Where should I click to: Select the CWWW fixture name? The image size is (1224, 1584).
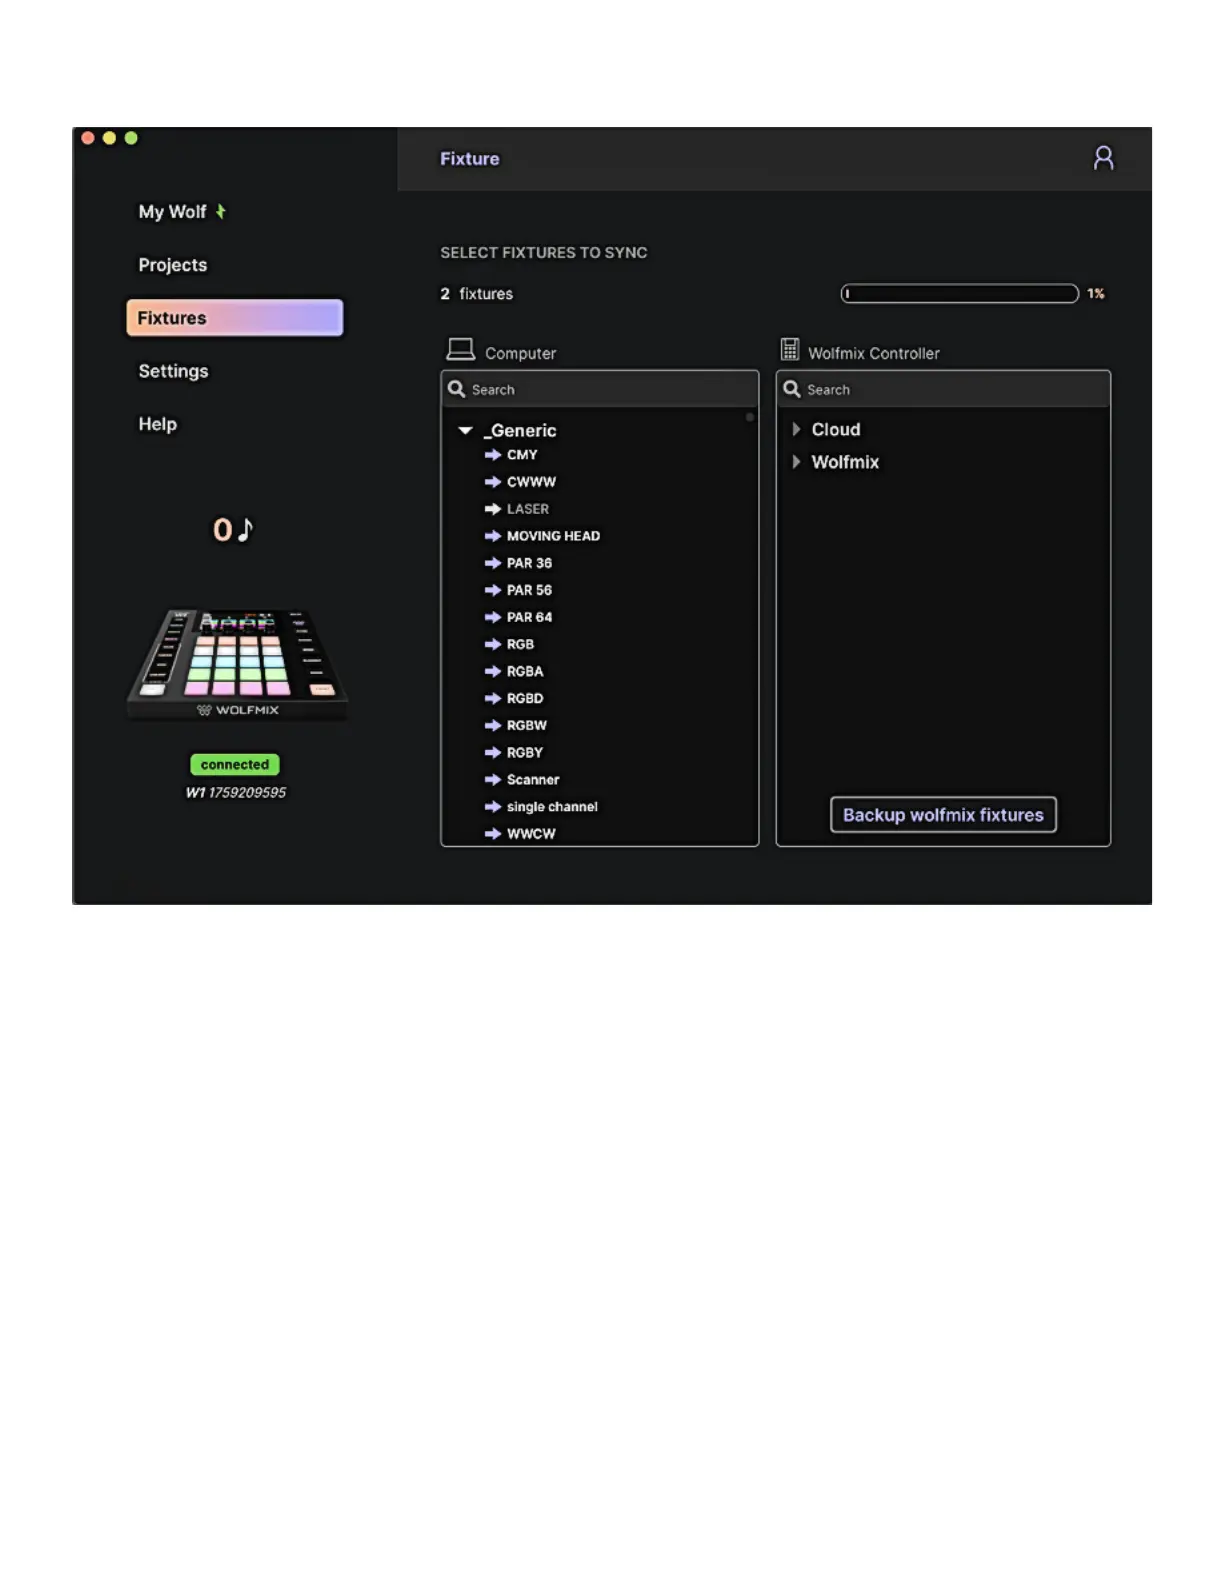click(531, 482)
